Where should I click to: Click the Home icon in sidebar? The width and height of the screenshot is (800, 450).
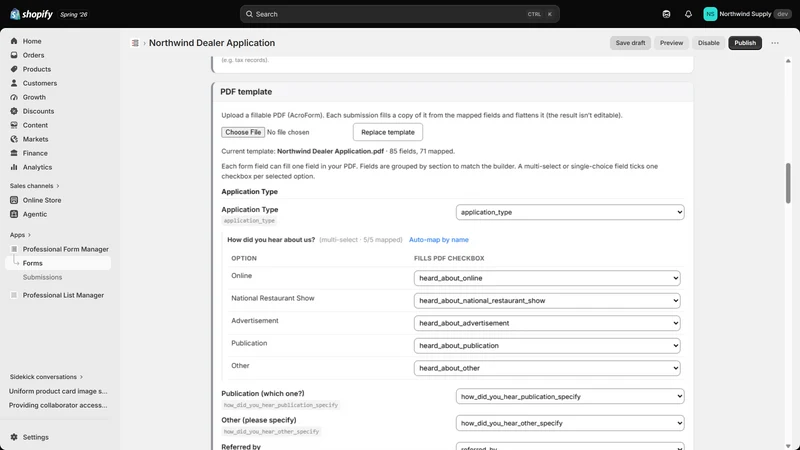pos(14,41)
